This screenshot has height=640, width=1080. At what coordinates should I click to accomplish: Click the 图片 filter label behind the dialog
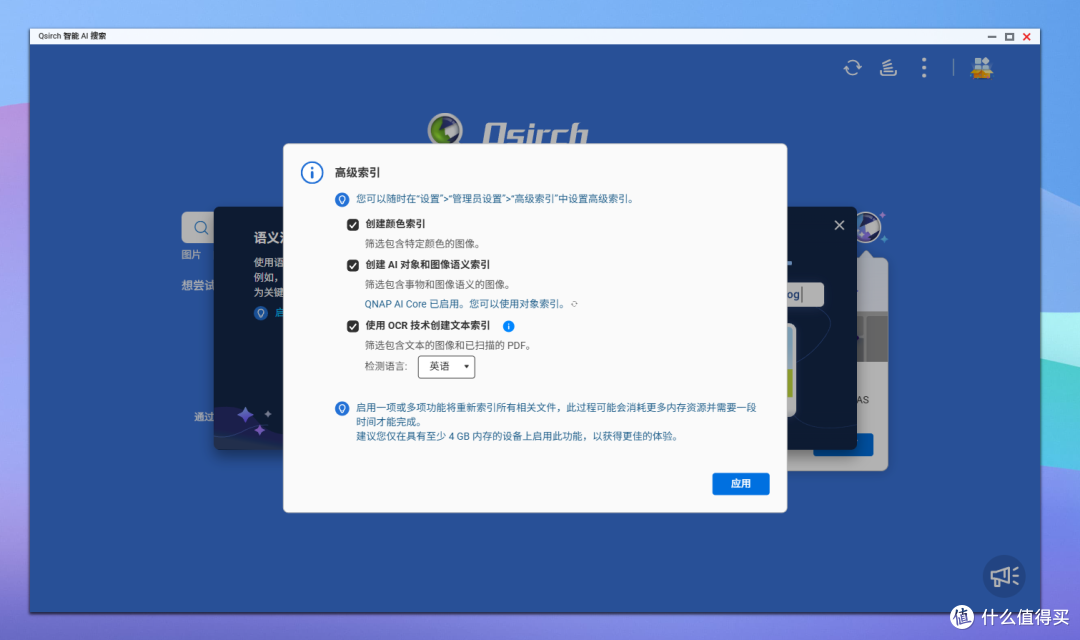tap(191, 255)
